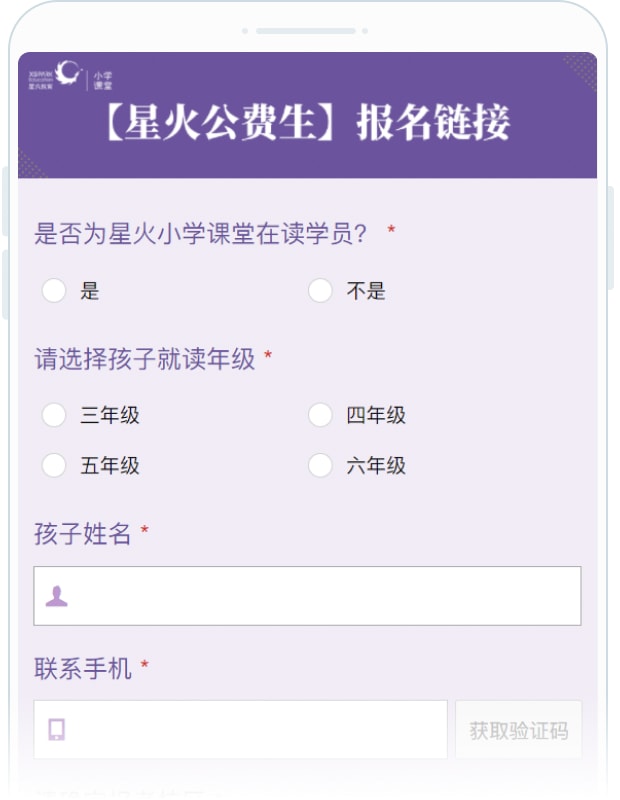Click the 孩子姓名 text input box
The image size is (620, 800).
(x=300, y=595)
